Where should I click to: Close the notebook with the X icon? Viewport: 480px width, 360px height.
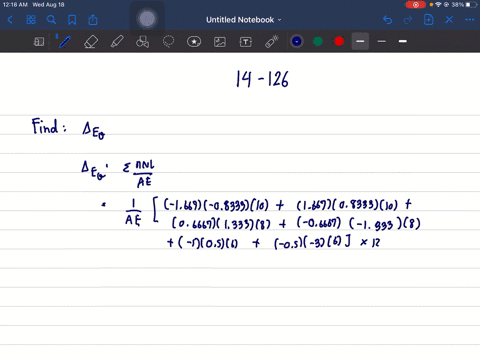pos(449,20)
